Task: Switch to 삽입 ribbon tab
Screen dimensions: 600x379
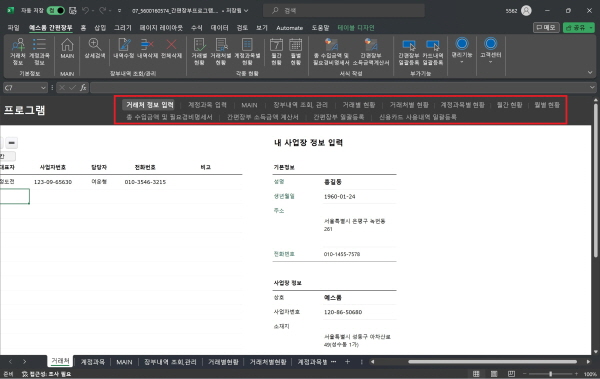Action: pyautogui.click(x=100, y=28)
